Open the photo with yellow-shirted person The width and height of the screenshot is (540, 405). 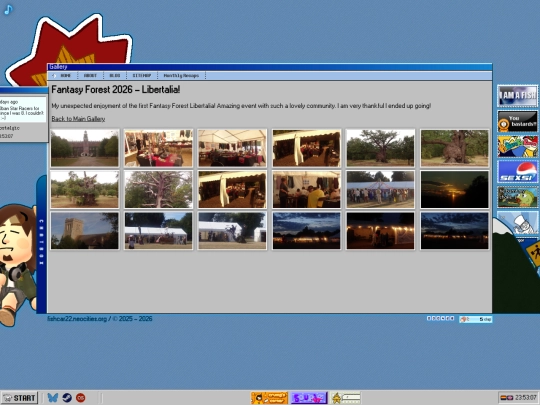tap(307, 189)
